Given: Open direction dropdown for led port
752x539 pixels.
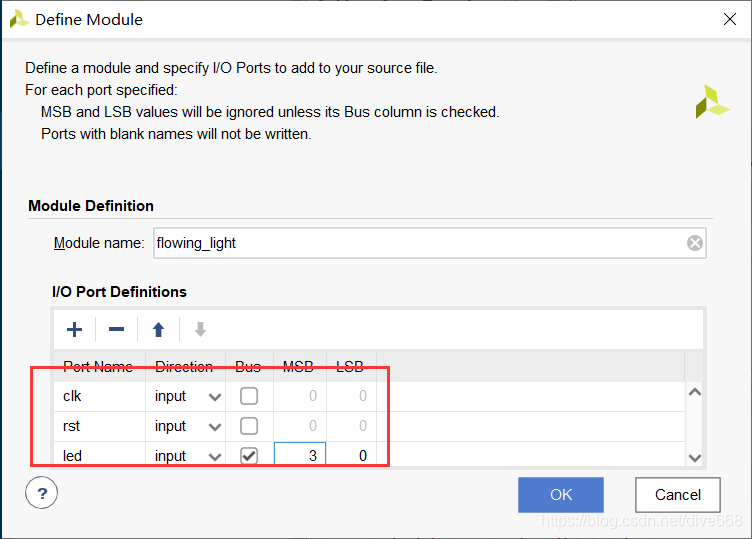Looking at the screenshot, I should (215, 456).
